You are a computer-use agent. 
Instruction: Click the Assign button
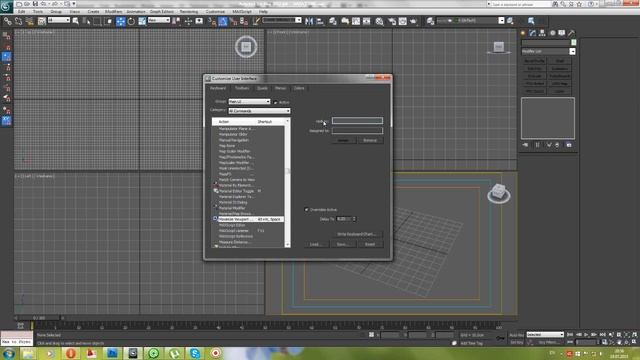point(343,140)
